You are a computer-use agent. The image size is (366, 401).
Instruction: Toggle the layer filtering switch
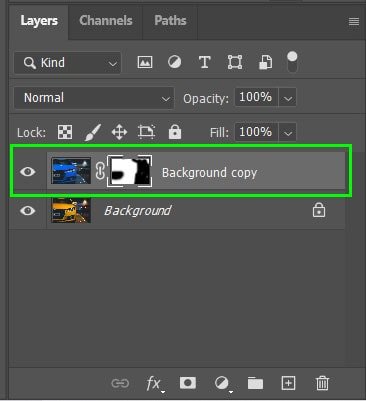[292, 62]
